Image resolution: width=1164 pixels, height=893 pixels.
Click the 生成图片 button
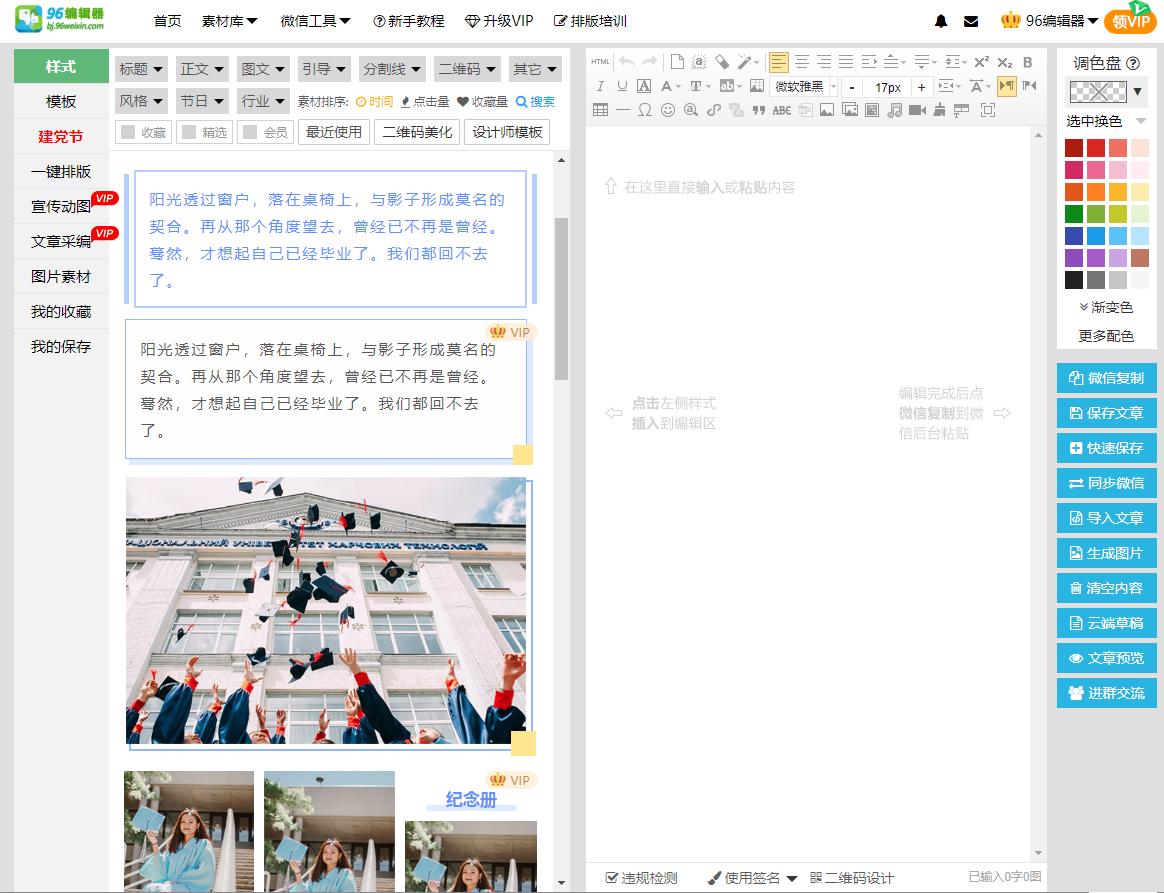(x=1106, y=552)
